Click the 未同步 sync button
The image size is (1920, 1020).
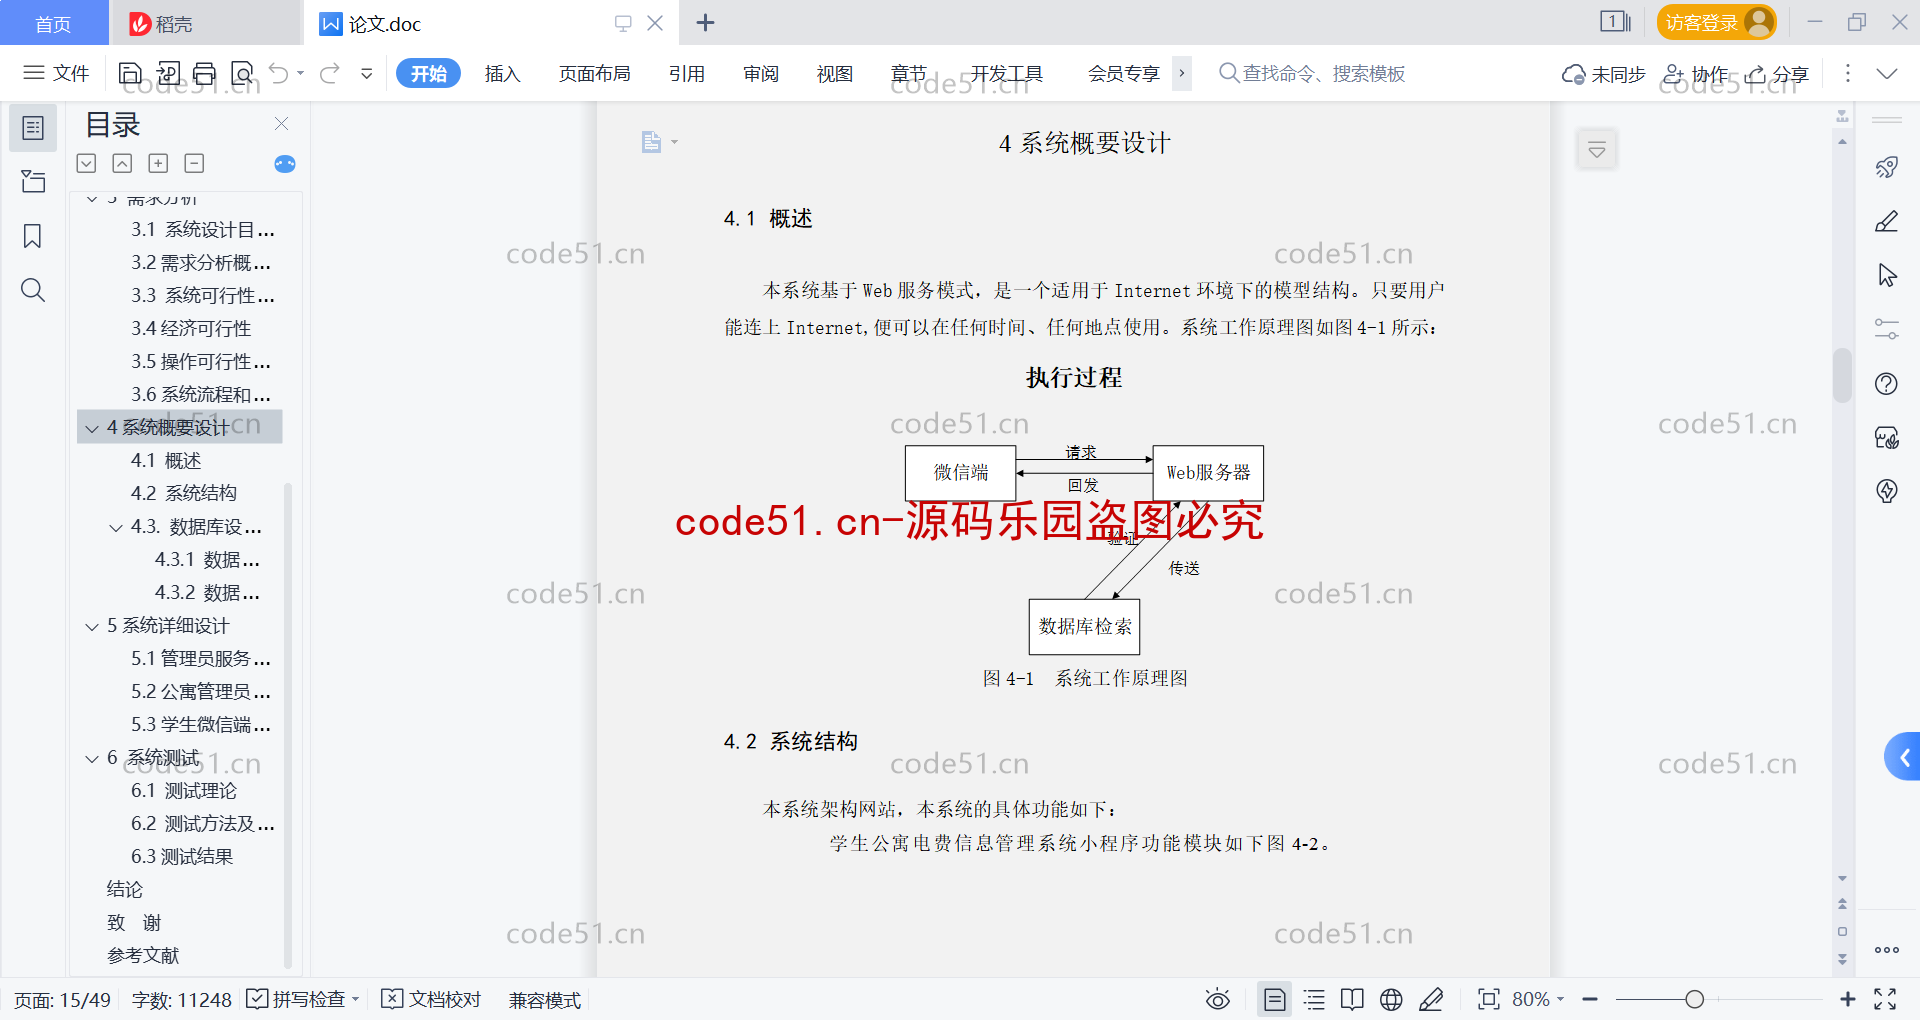pos(1604,74)
